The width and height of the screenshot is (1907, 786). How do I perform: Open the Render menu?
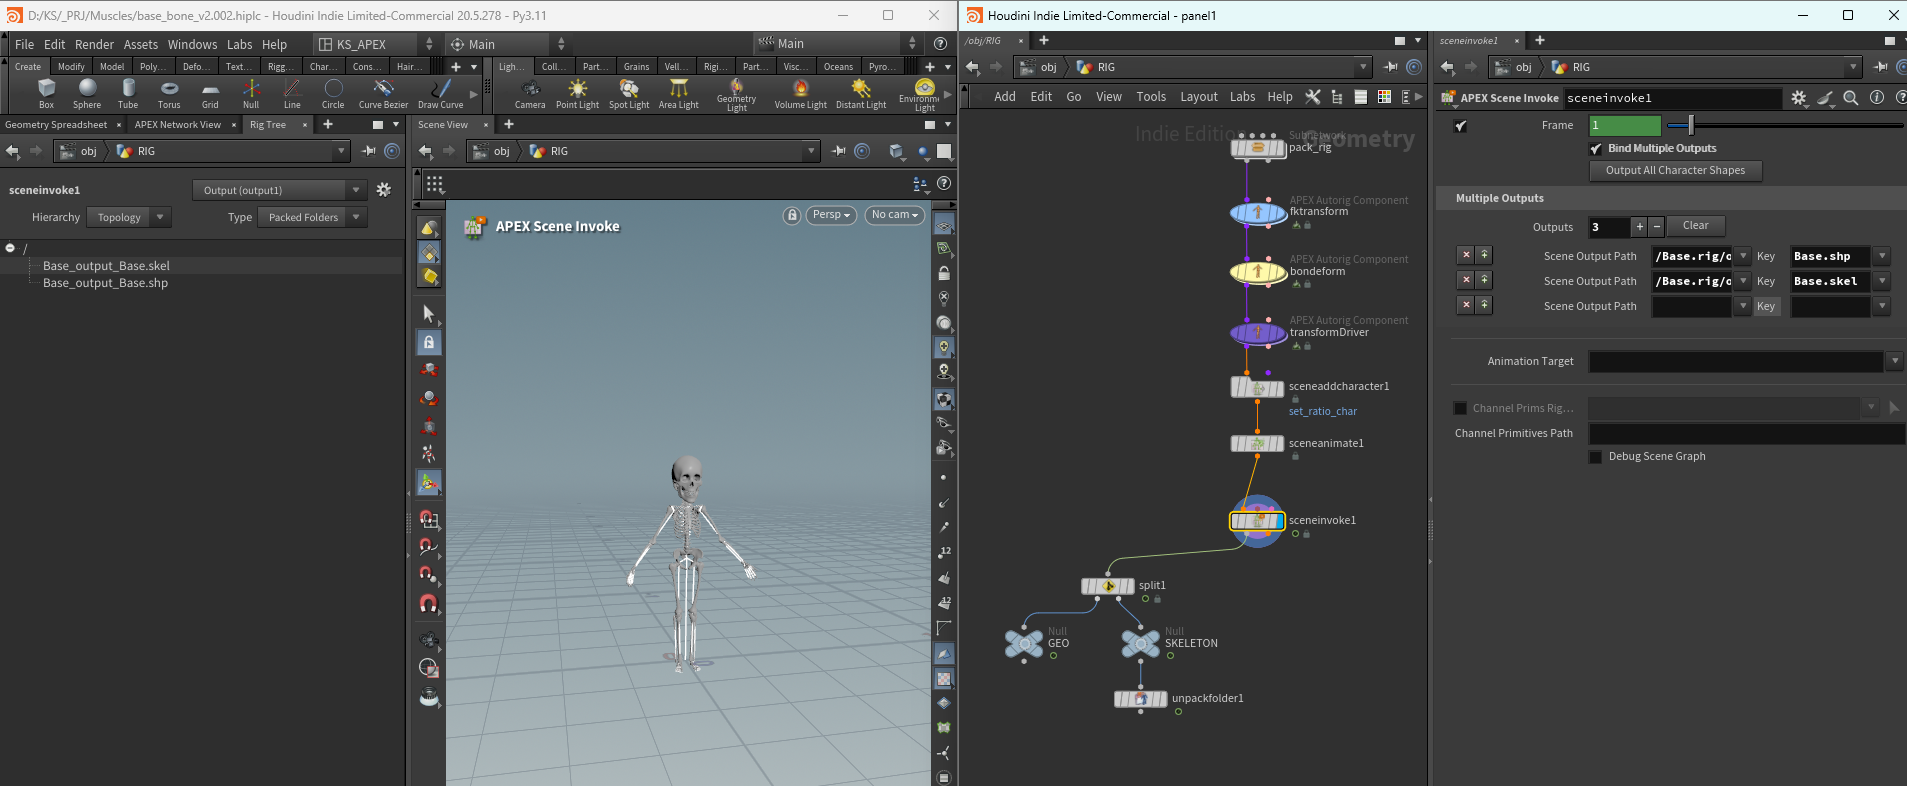pos(94,45)
